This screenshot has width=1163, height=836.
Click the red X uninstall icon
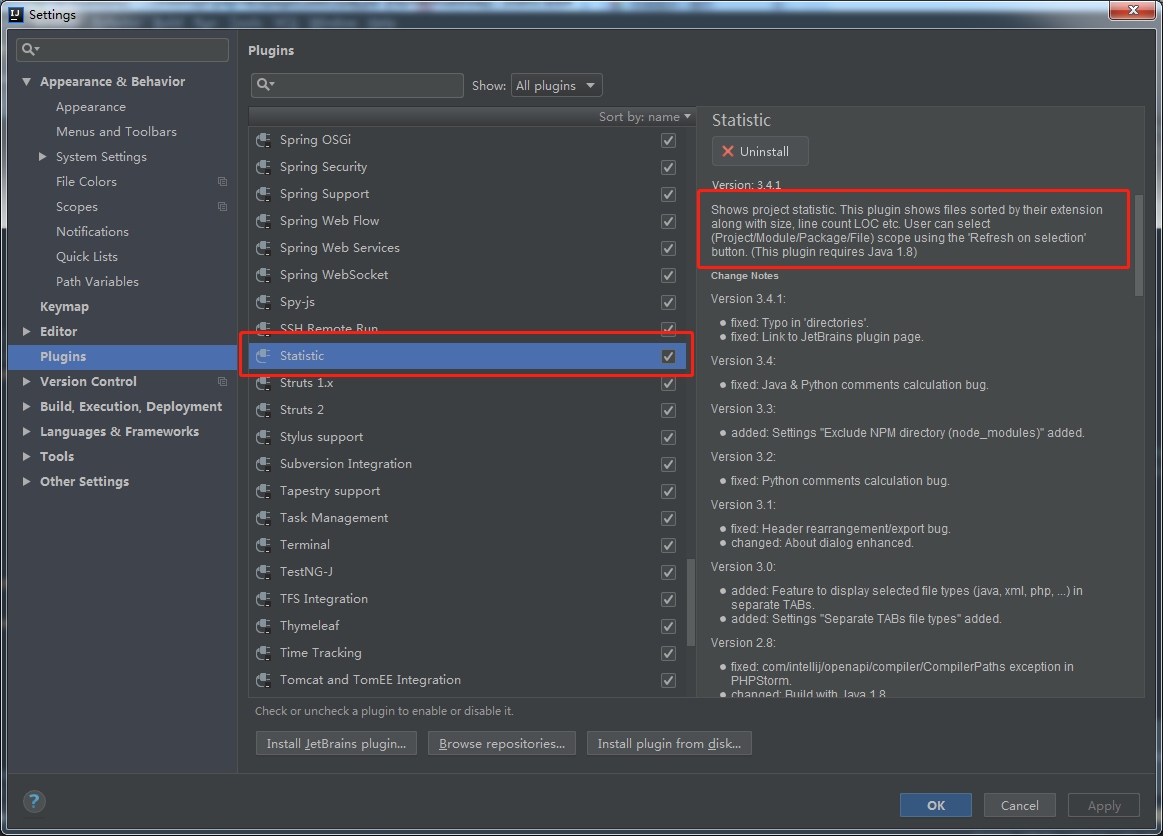click(x=728, y=151)
